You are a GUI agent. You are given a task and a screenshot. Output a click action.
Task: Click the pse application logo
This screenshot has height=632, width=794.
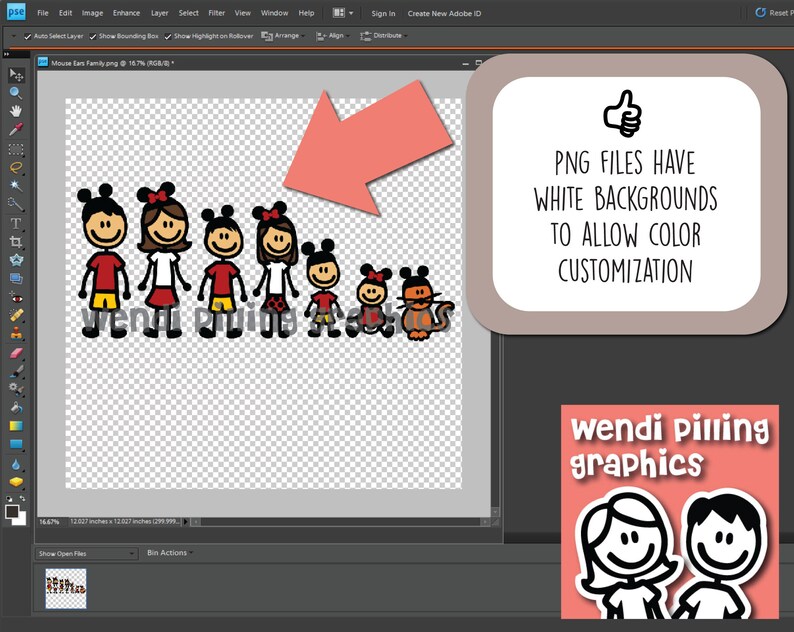point(16,12)
